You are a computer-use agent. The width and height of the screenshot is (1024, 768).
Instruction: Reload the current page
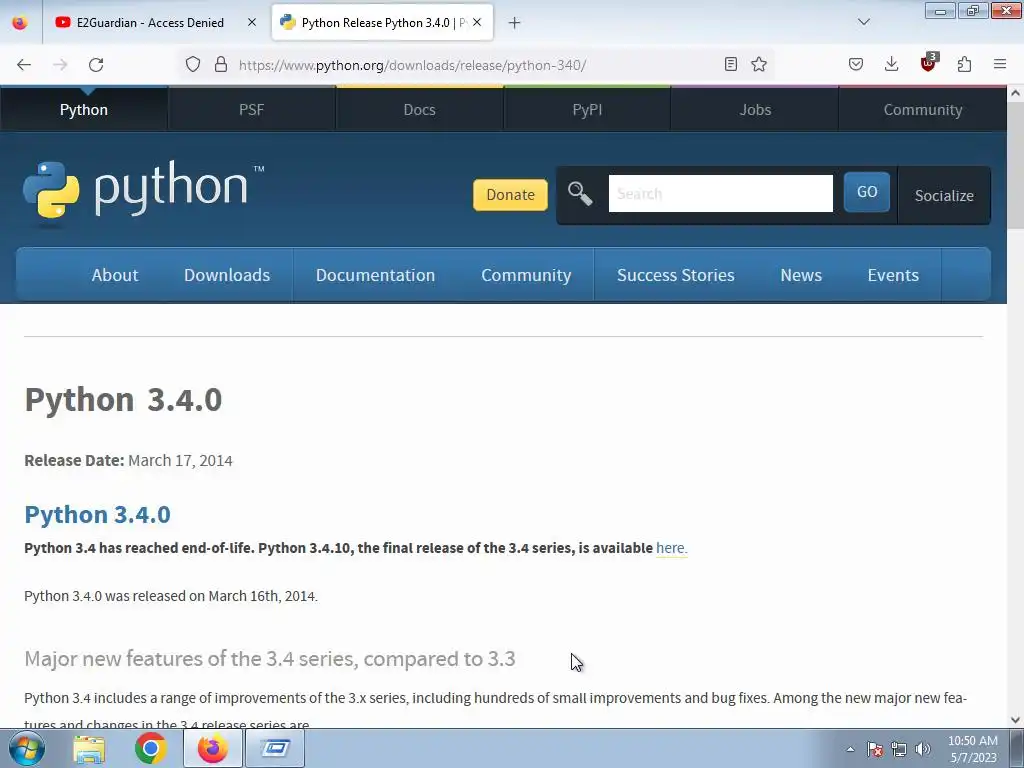[x=96, y=65]
